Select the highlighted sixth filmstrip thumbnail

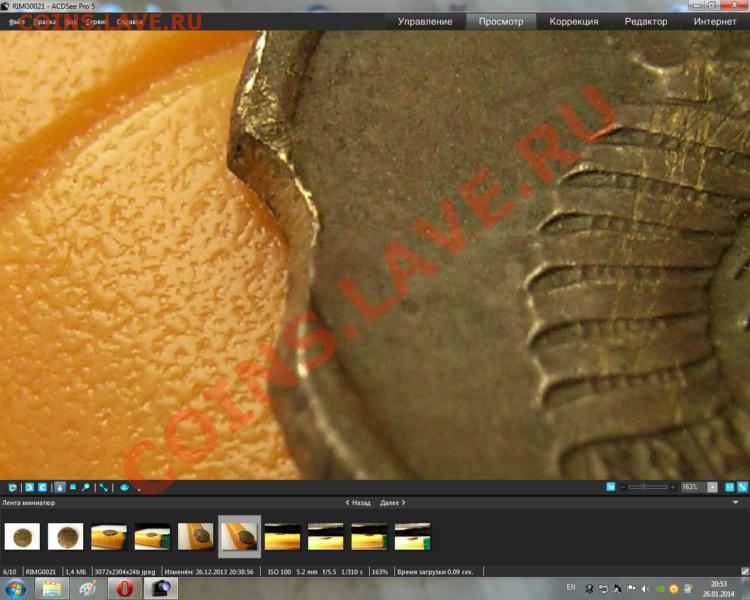[240, 536]
